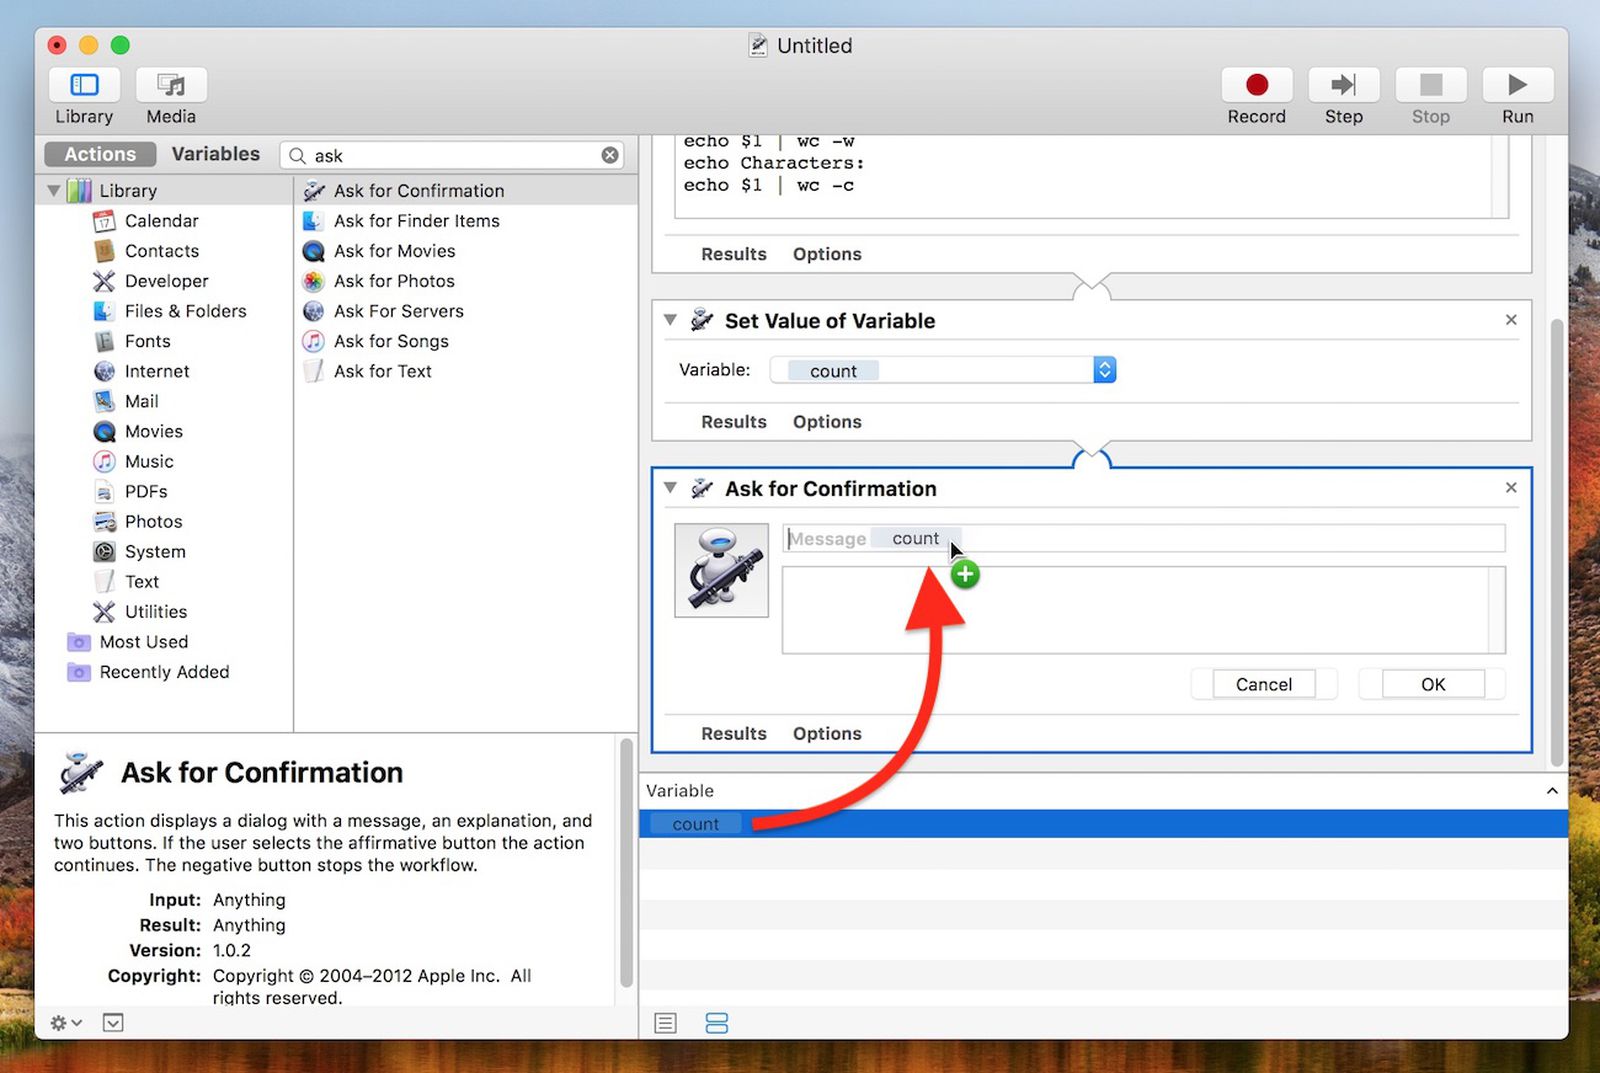Select the Ask for Movies action
1600x1073 pixels.
coord(393,251)
